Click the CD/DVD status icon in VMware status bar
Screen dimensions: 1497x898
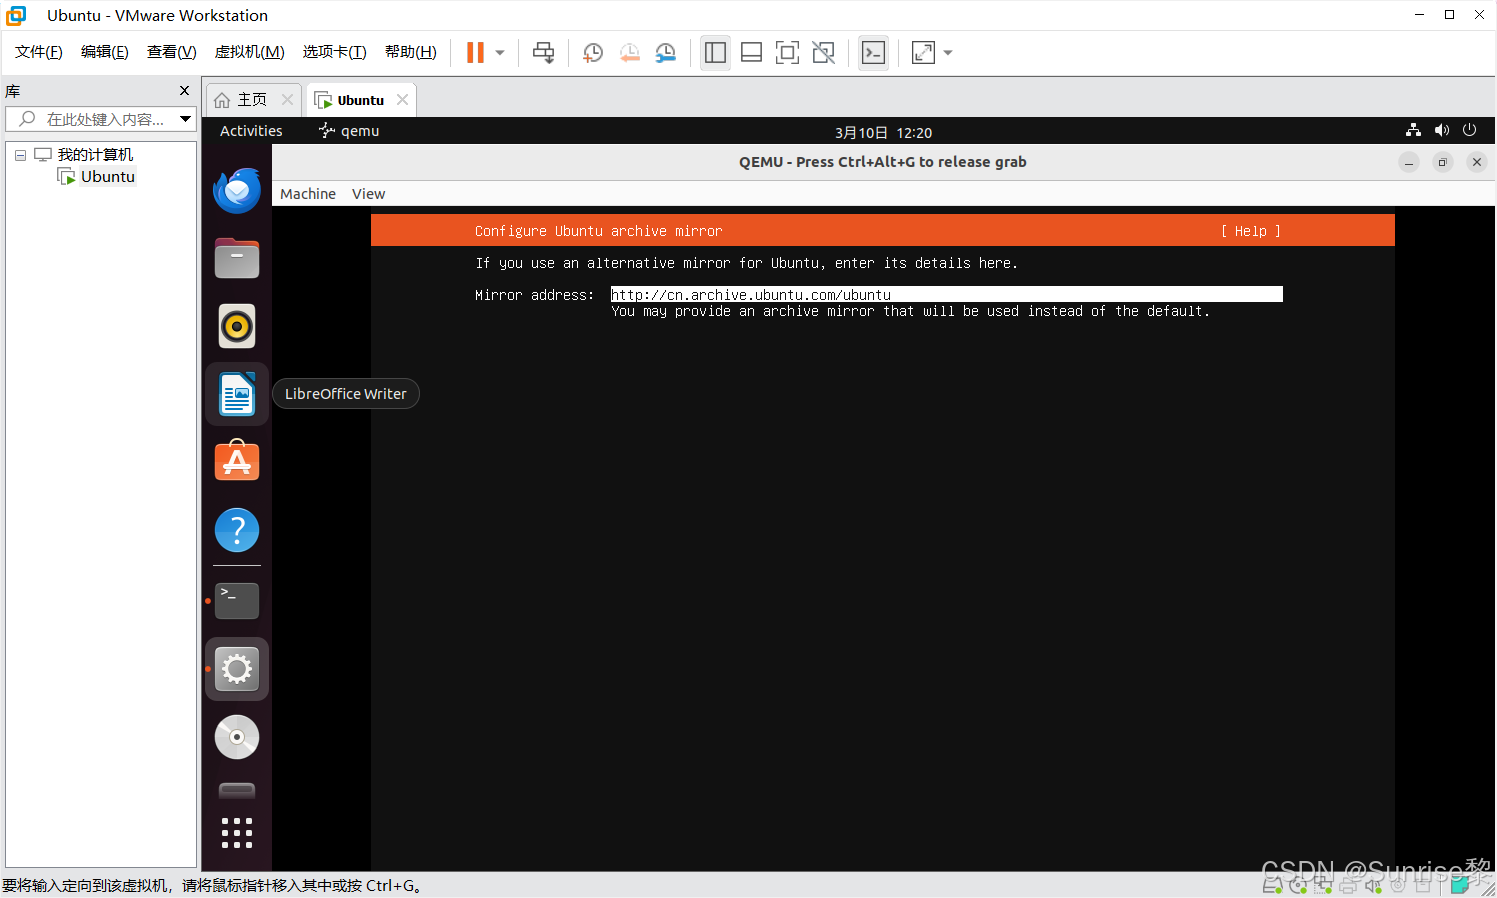tap(1298, 885)
